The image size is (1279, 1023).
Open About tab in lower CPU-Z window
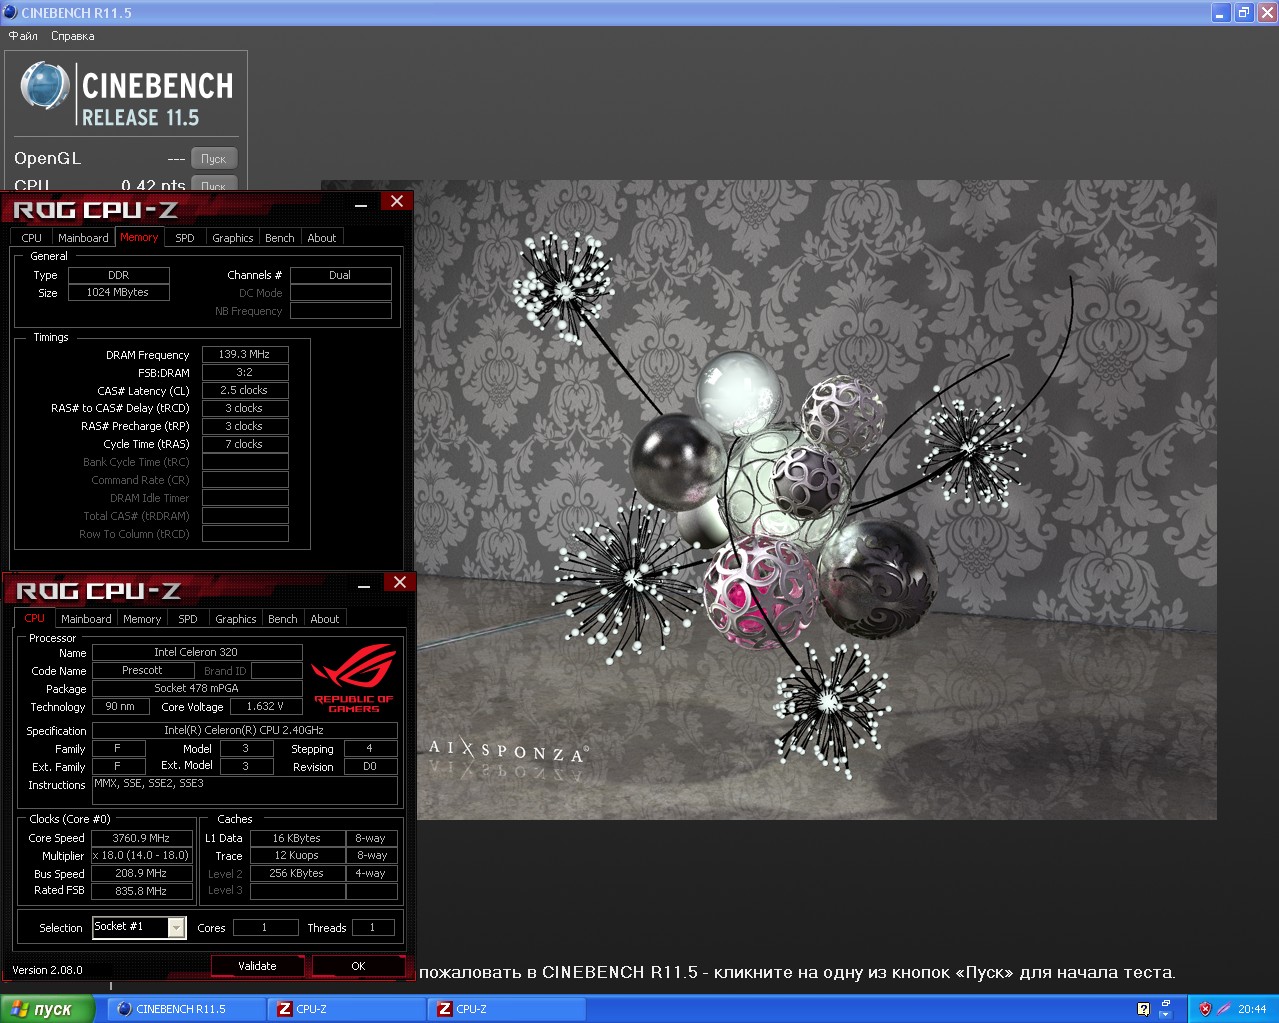325,619
